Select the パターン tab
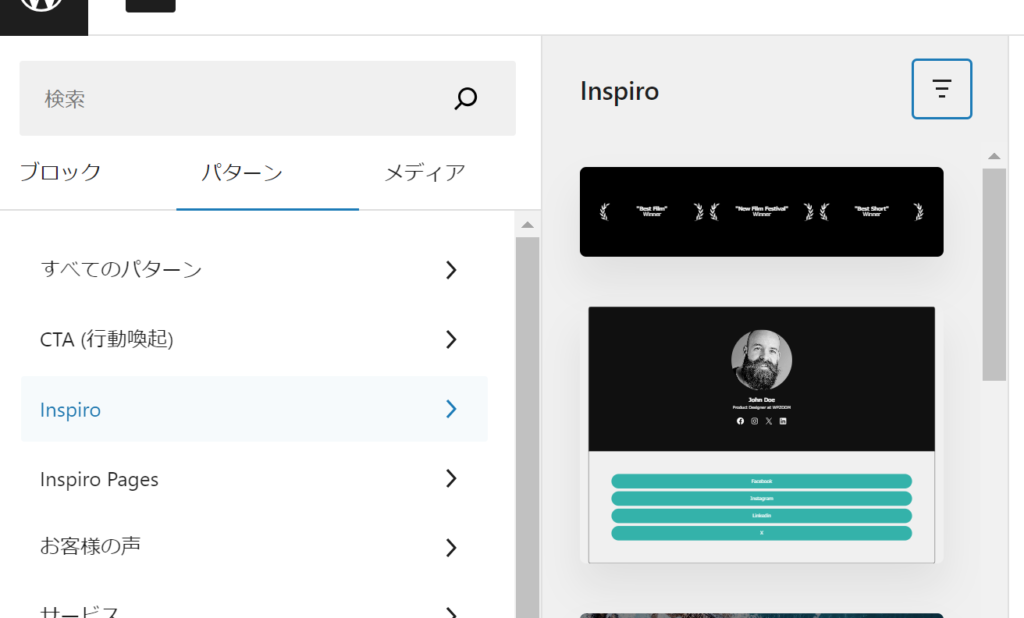 click(x=242, y=172)
